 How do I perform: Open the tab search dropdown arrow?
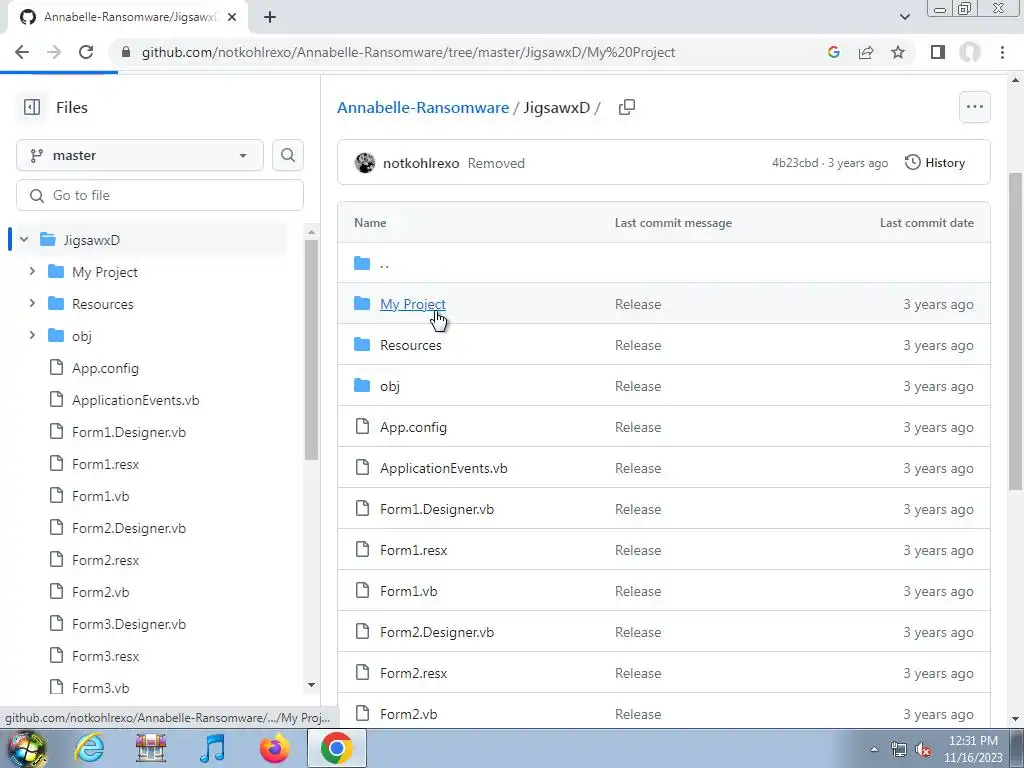pyautogui.click(x=904, y=17)
